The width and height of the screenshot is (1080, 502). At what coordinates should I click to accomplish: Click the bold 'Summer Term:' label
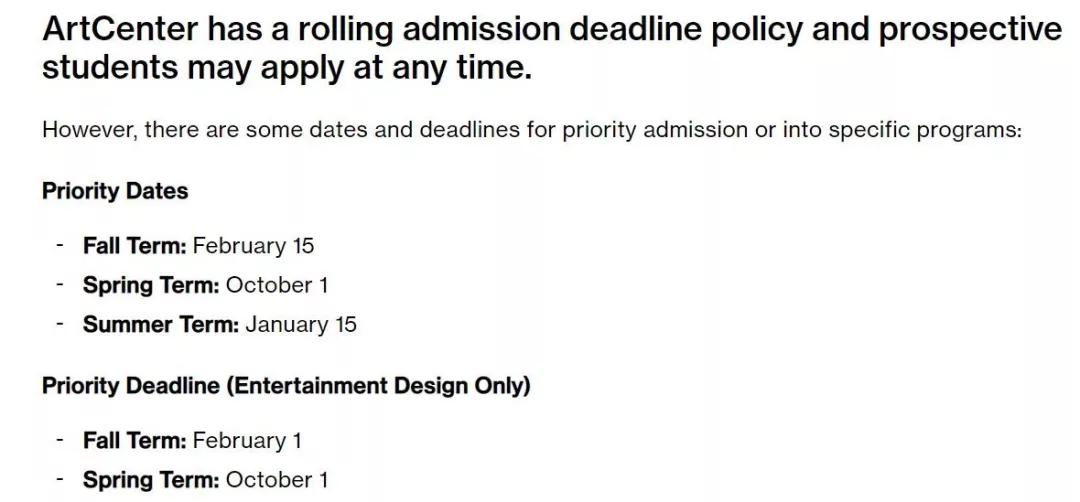160,324
